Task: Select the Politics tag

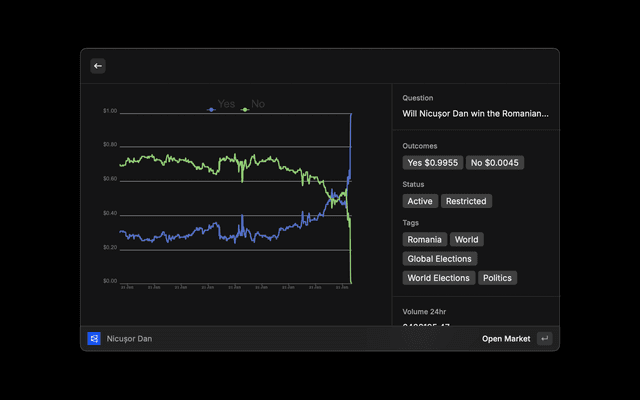Action: [498, 278]
